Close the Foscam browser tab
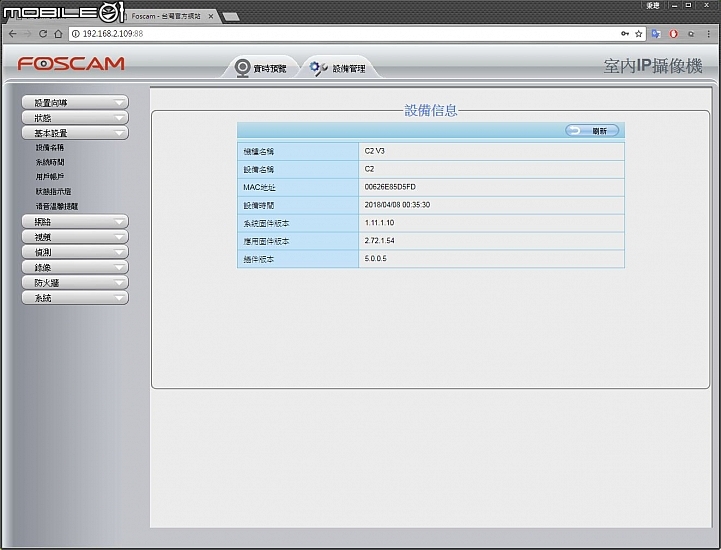 pos(211,16)
